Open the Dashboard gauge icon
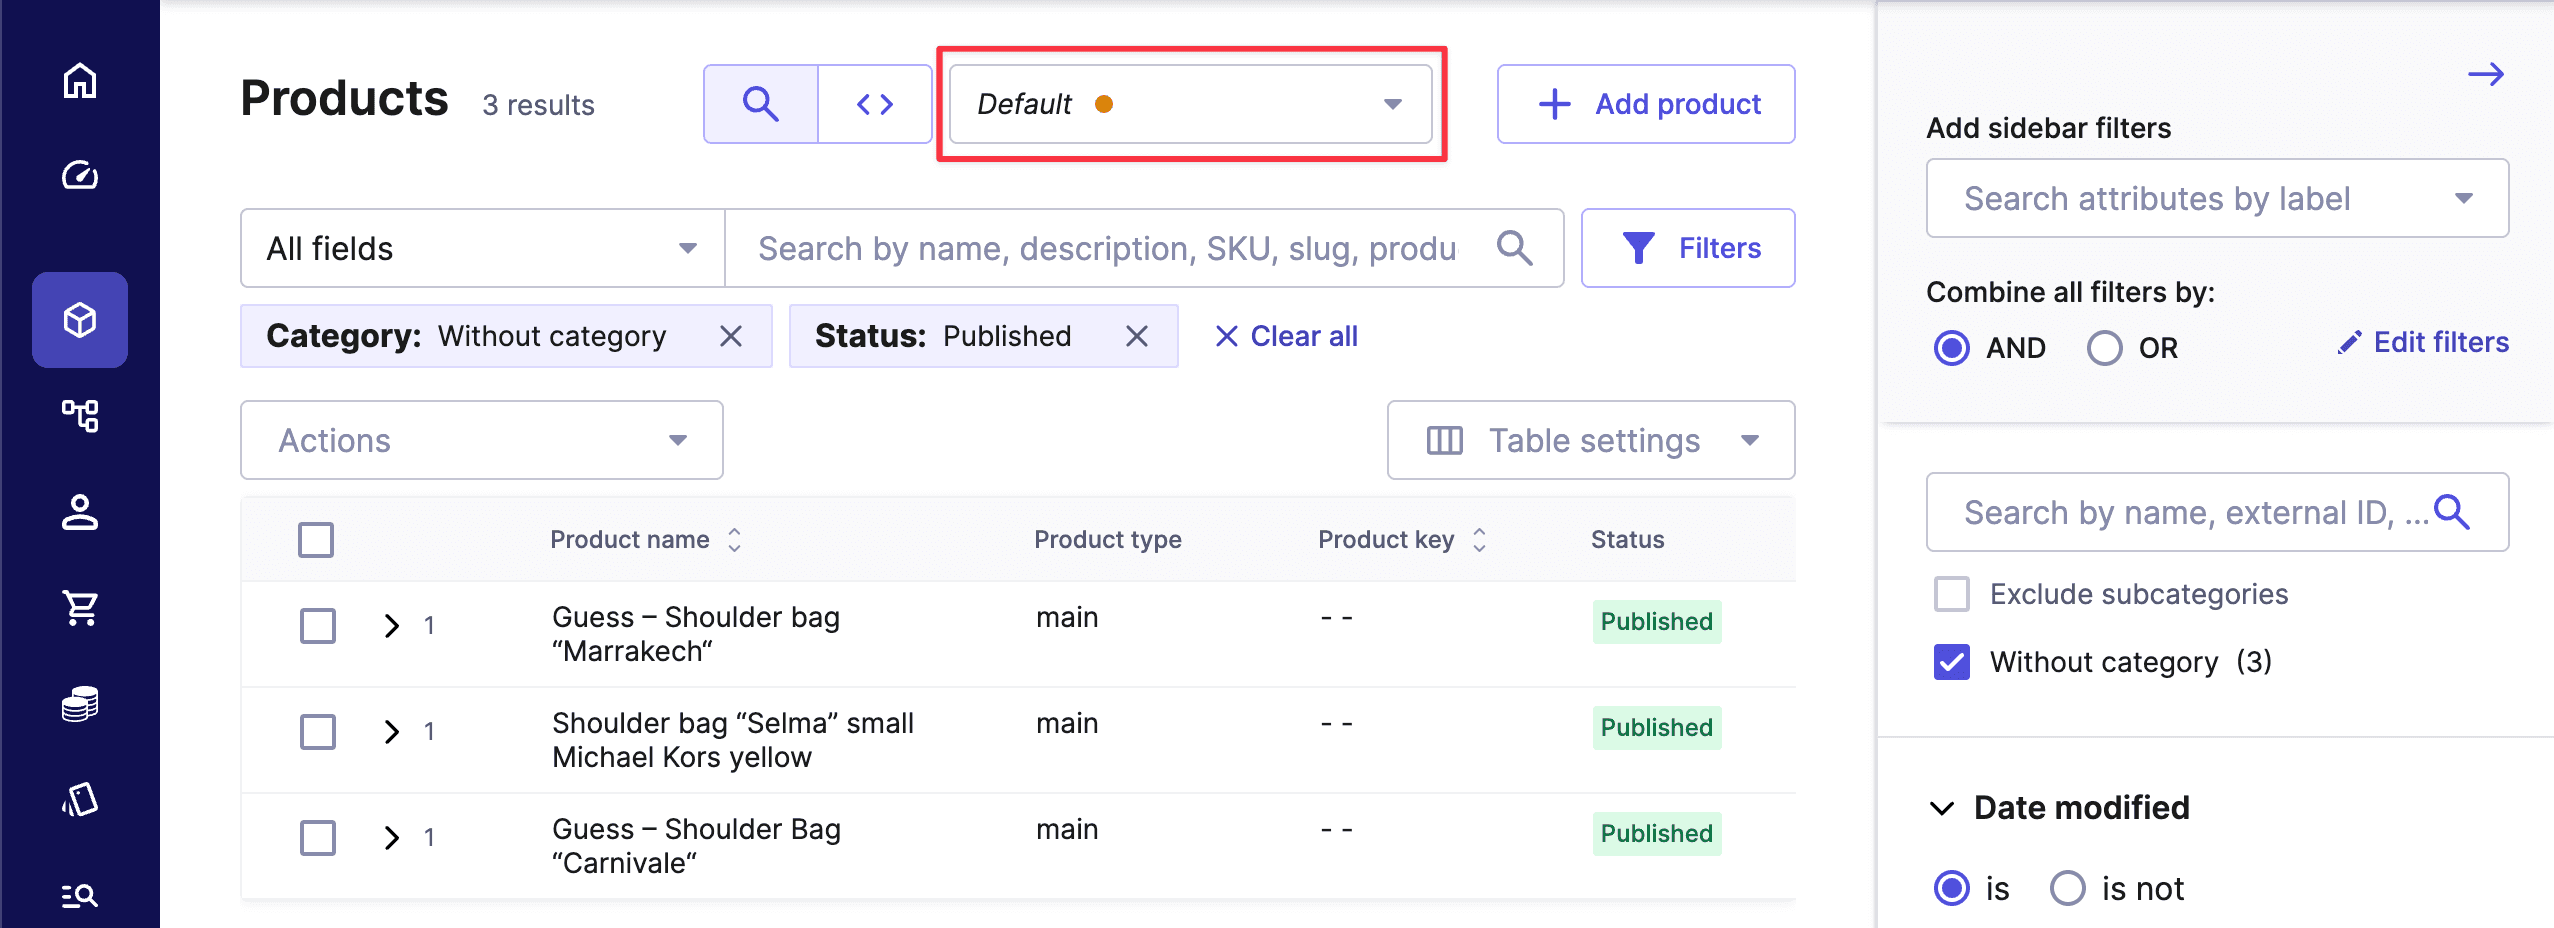 click(80, 175)
